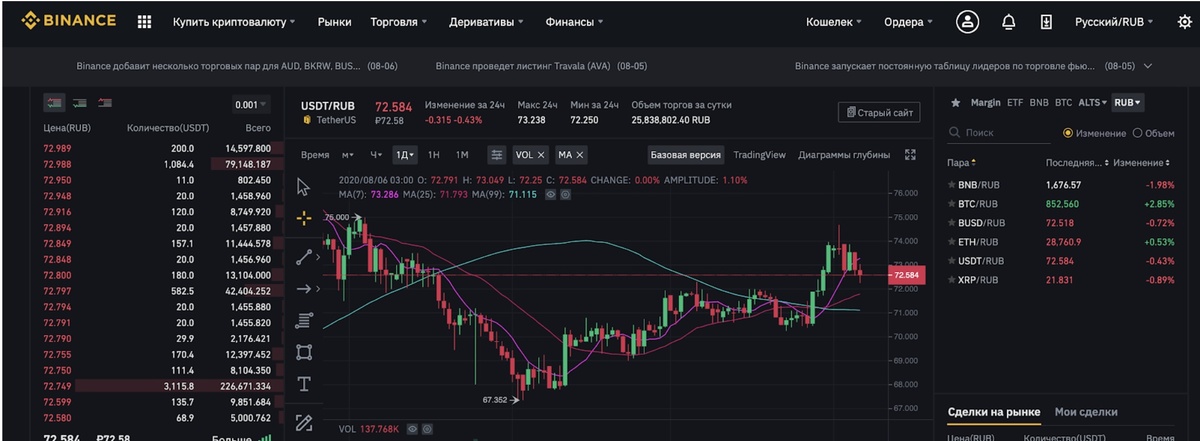
Task: Click the 72.749 price in order book
Action: click(x=57, y=385)
